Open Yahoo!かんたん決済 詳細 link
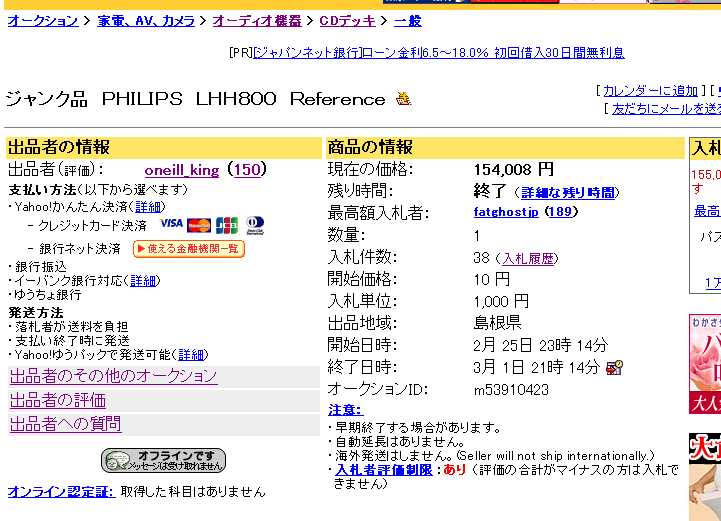This screenshot has width=721, height=521. pyautogui.click(x=148, y=207)
